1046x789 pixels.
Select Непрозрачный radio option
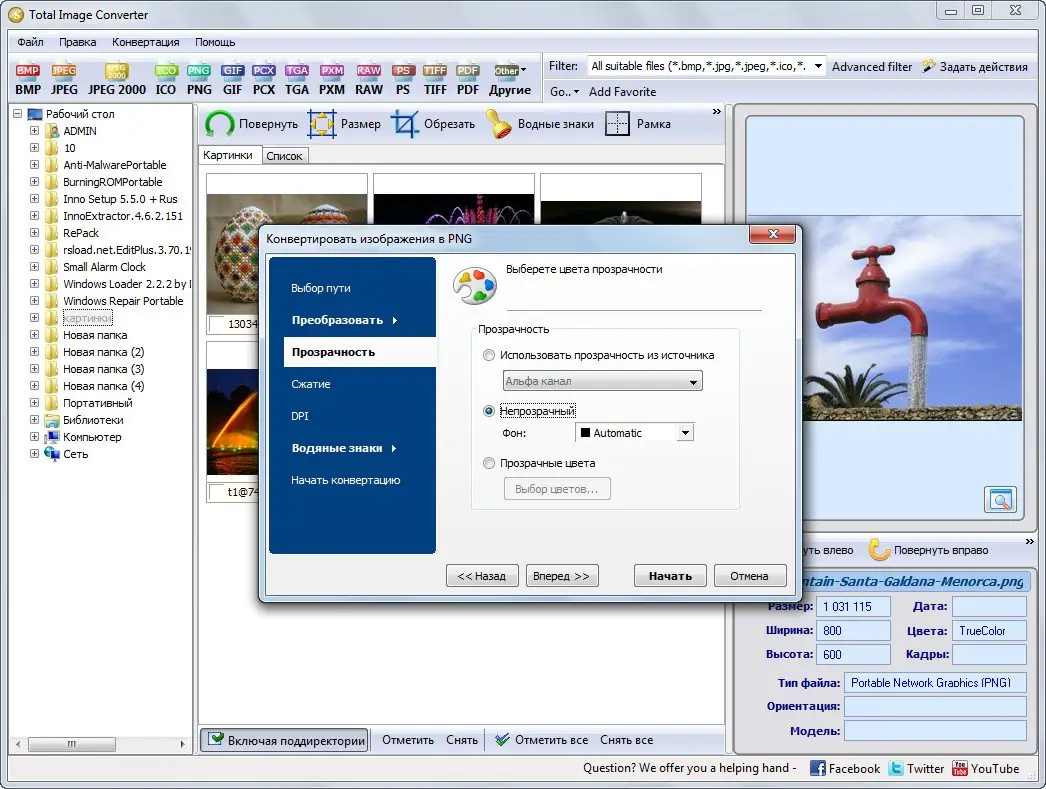[x=489, y=411]
